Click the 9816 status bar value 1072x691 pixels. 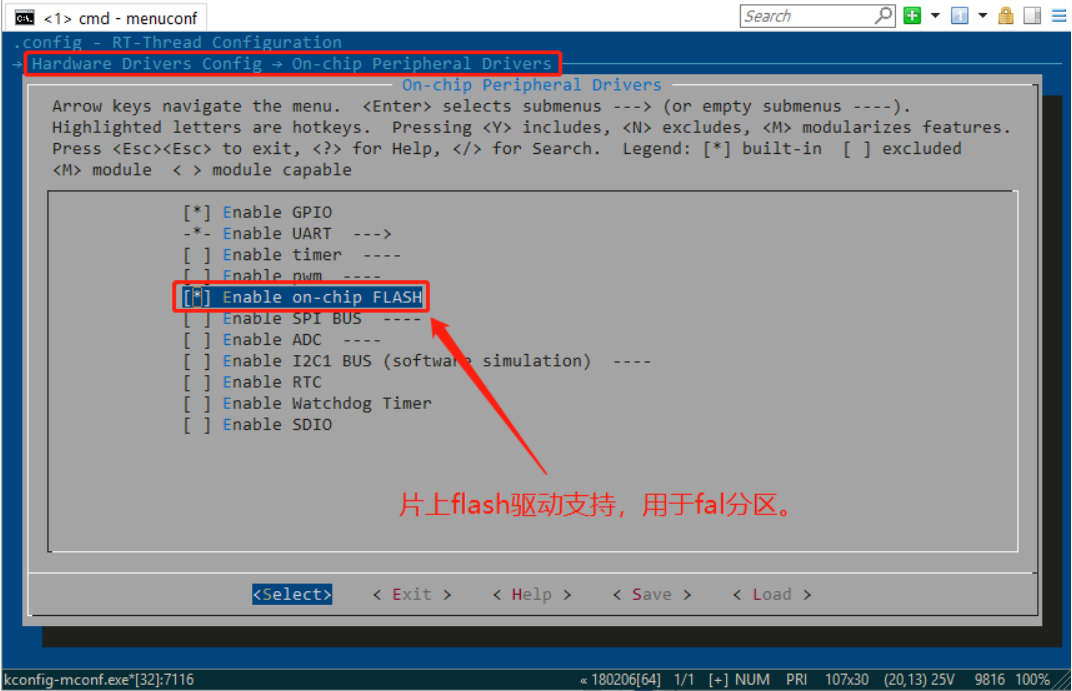coord(989,679)
